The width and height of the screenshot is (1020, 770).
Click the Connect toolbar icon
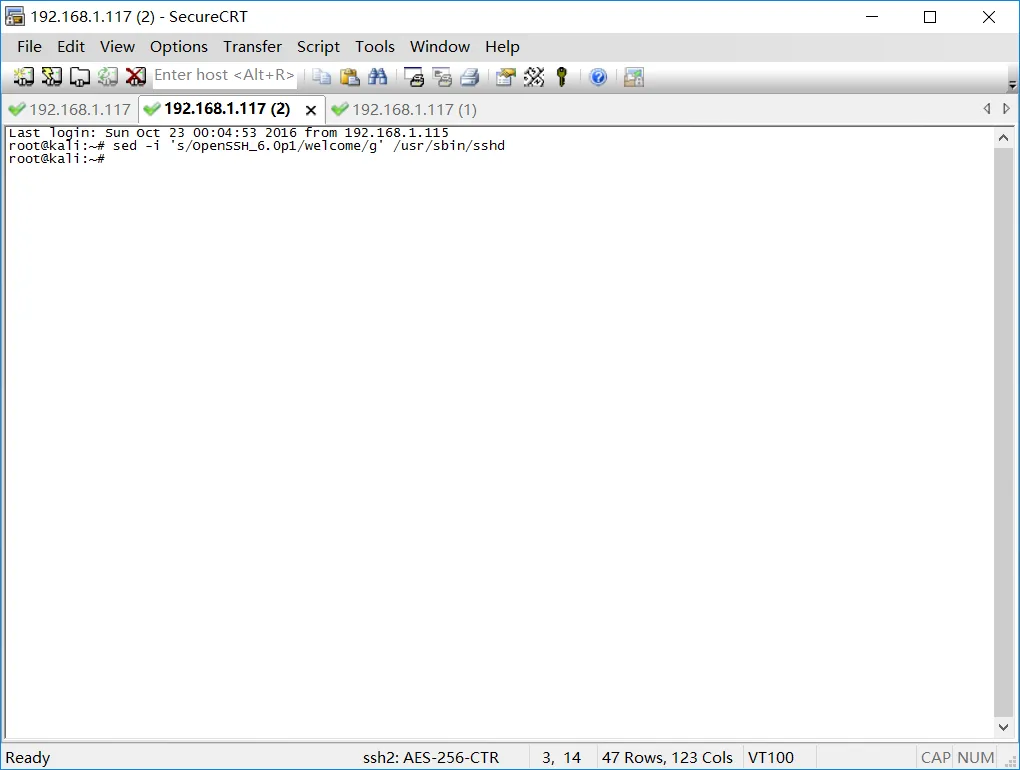click(x=23, y=77)
